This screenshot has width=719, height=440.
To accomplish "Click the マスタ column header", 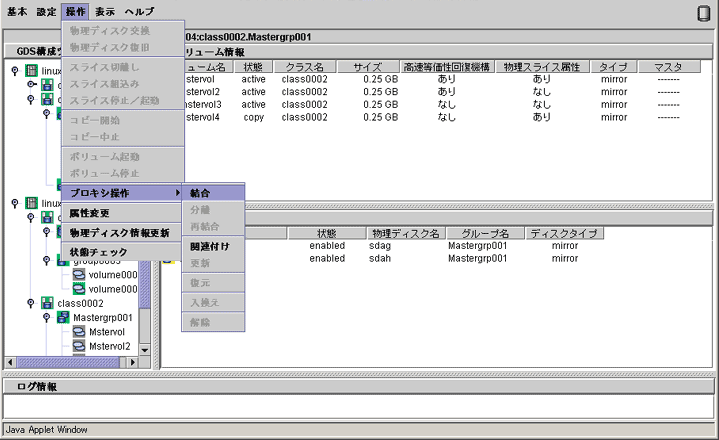I will coord(668,66).
